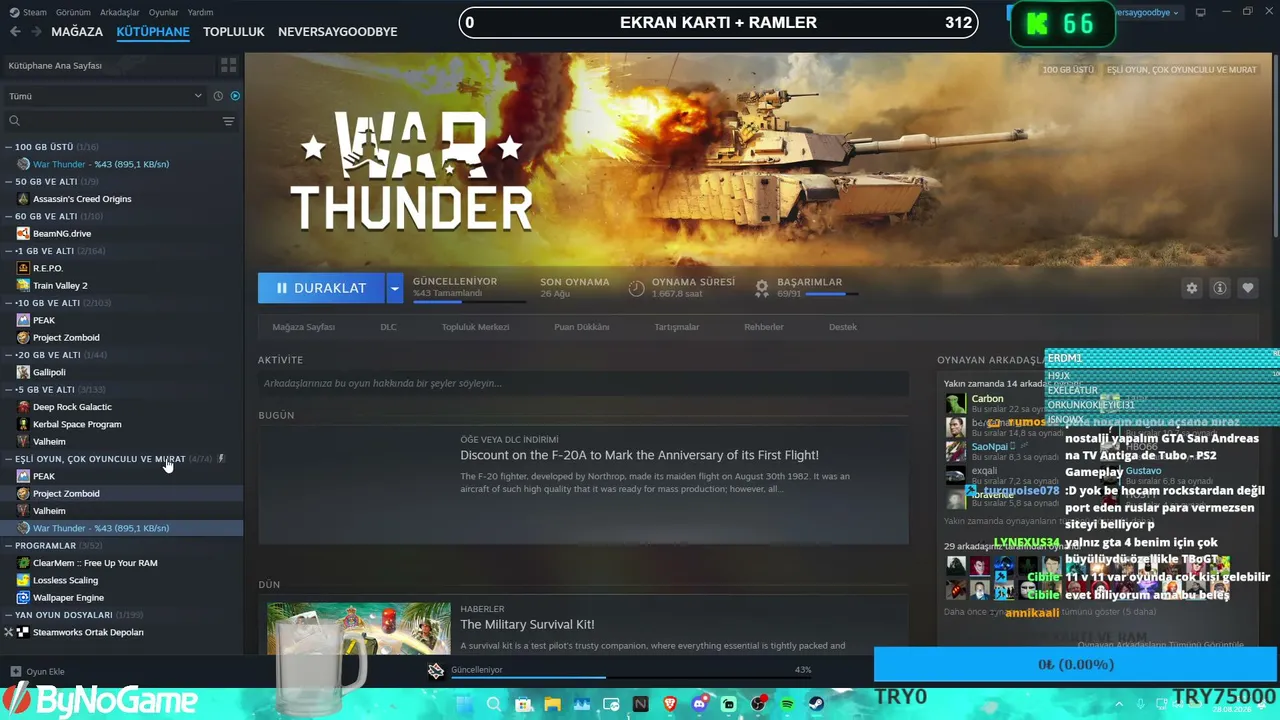Open Steam from the Windows taskbar
Image resolution: width=1280 pixels, height=720 pixels.
(x=816, y=704)
